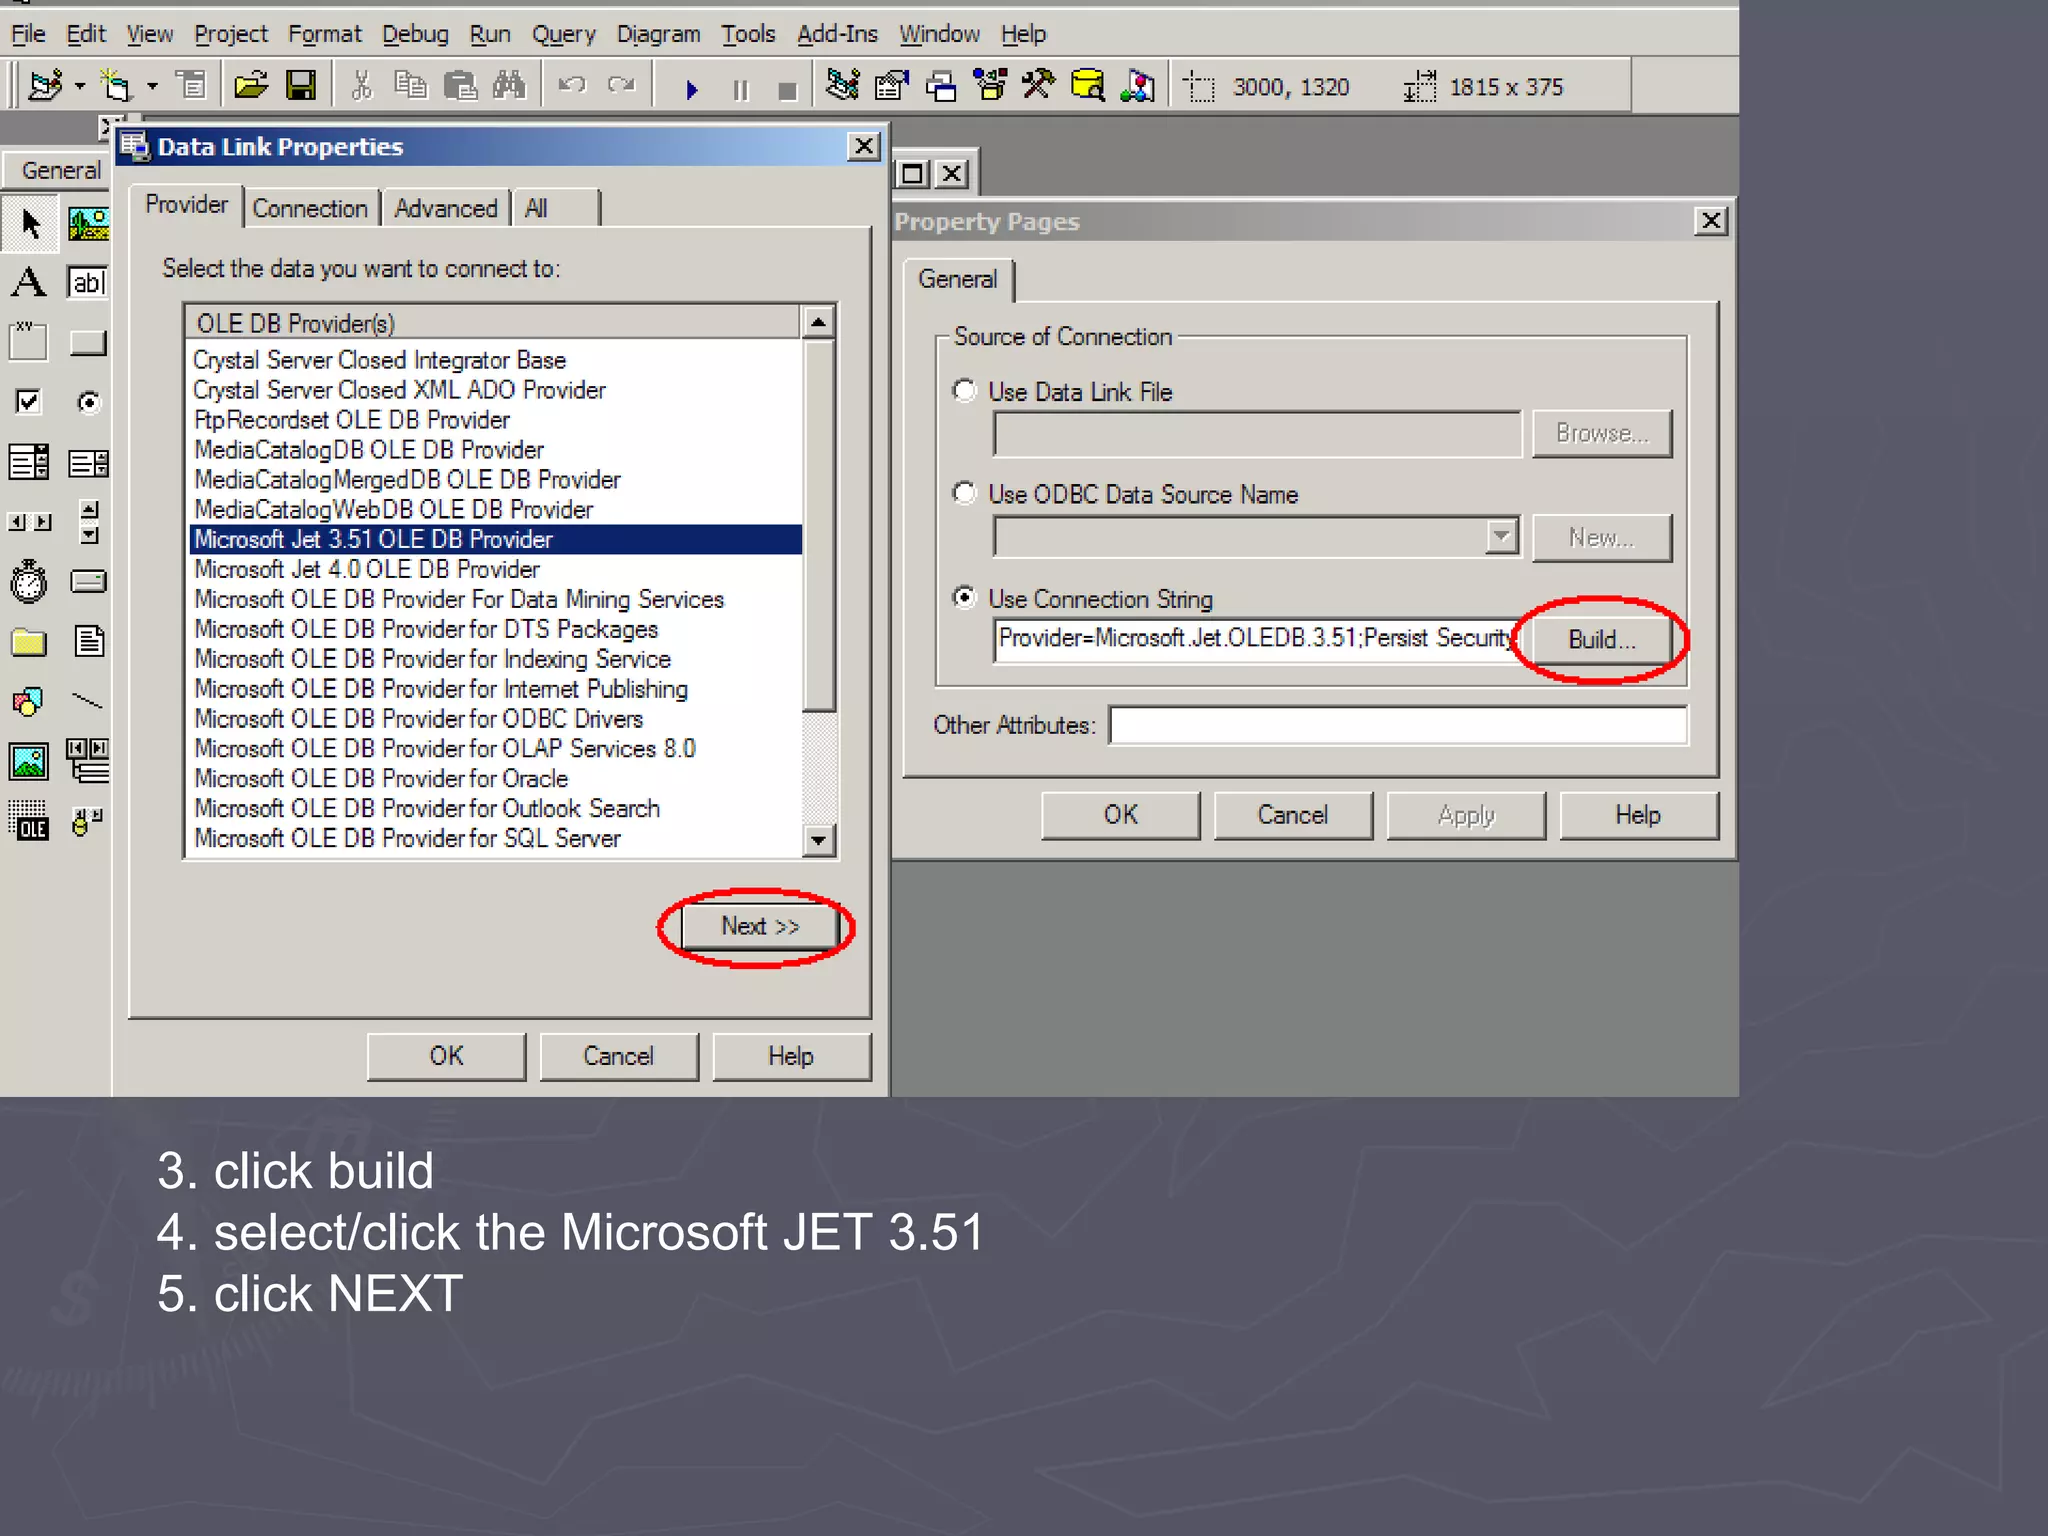Screen dimensions: 2048x1536
Task: Open the Object Browser icon
Action: coord(991,86)
